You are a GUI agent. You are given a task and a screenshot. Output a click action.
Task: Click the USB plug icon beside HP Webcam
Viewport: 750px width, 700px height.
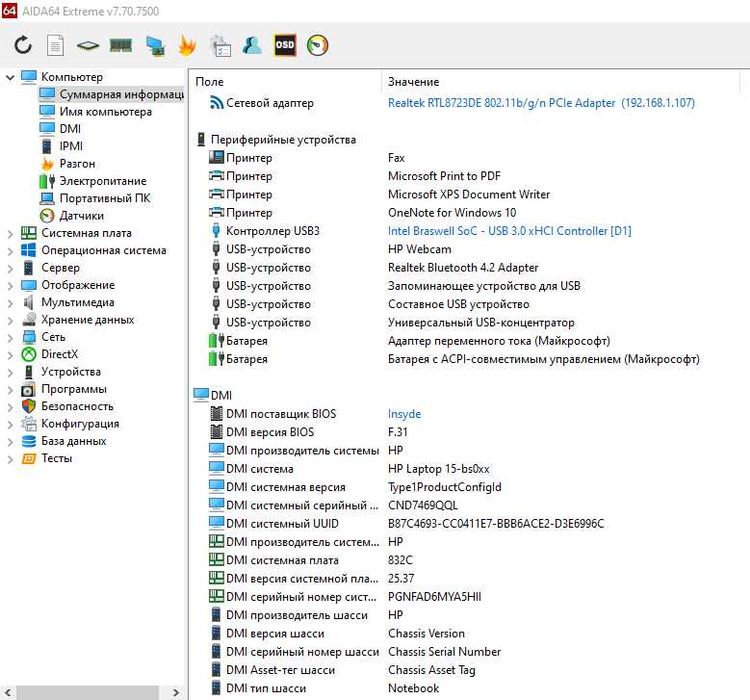pos(216,249)
